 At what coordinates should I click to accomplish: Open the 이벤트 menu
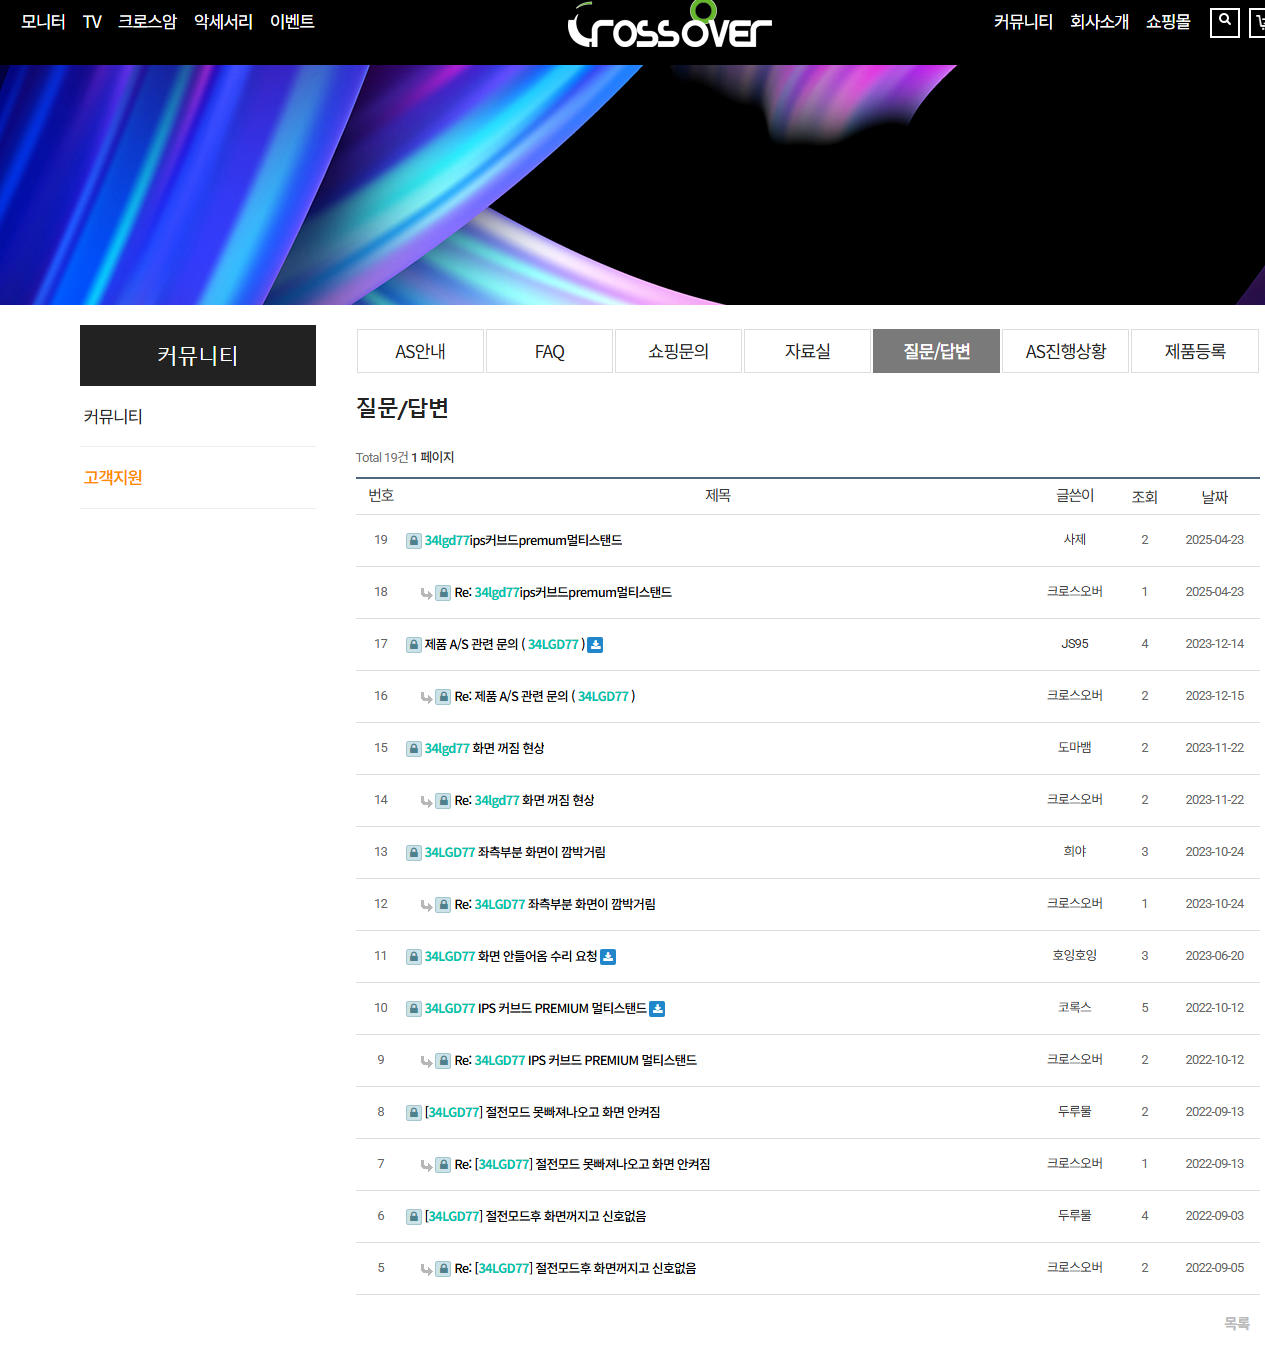(292, 22)
